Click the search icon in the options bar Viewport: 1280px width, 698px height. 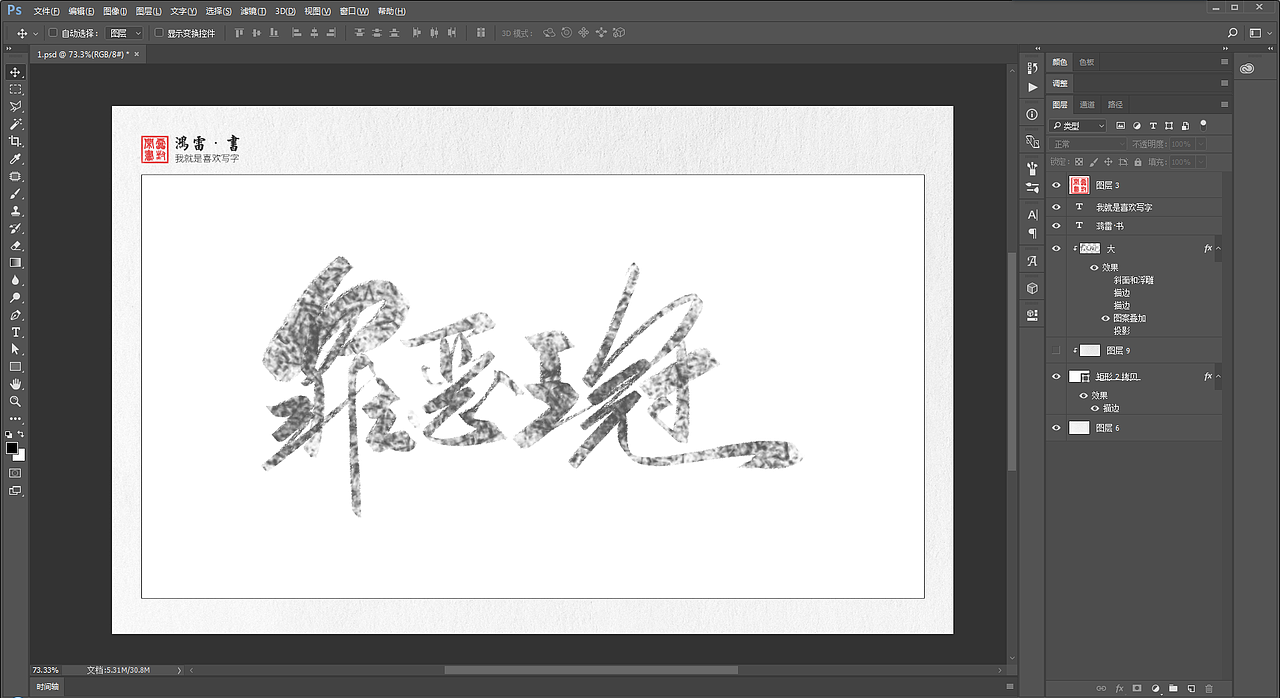tap(1233, 33)
